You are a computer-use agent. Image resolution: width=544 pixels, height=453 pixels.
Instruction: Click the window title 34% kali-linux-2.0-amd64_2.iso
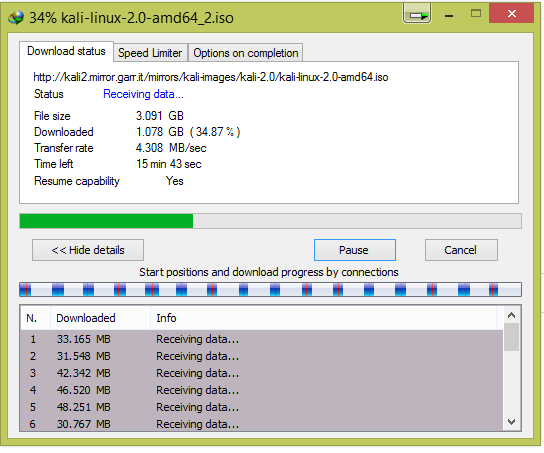click(x=131, y=18)
